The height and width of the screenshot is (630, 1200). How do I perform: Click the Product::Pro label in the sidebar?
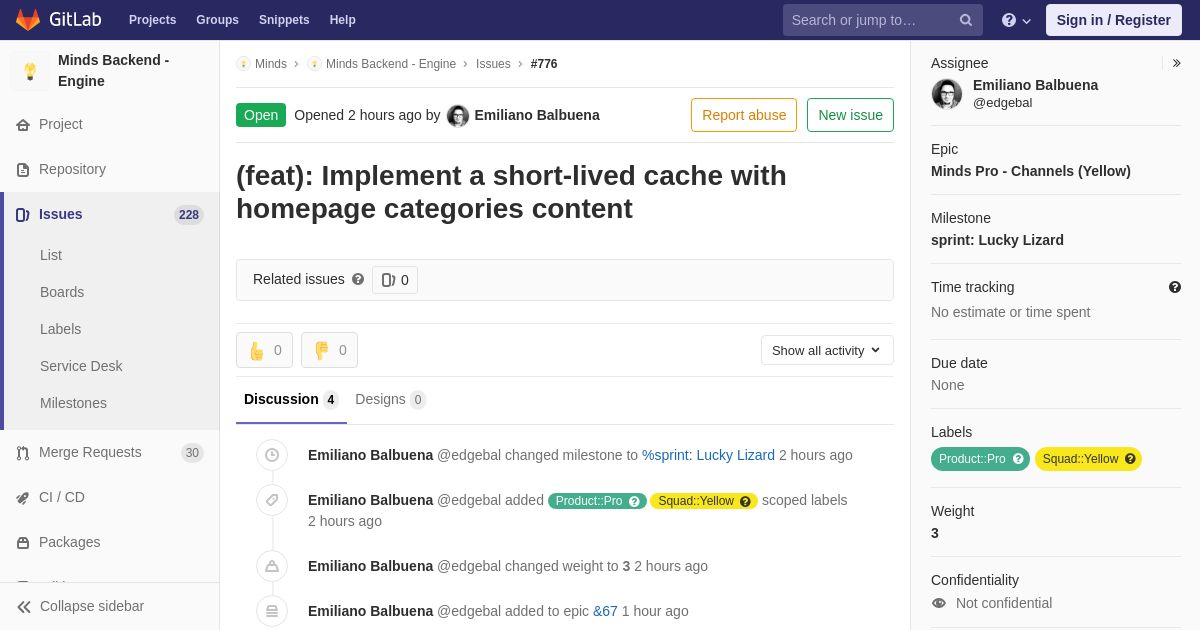pyautogui.click(x=980, y=459)
